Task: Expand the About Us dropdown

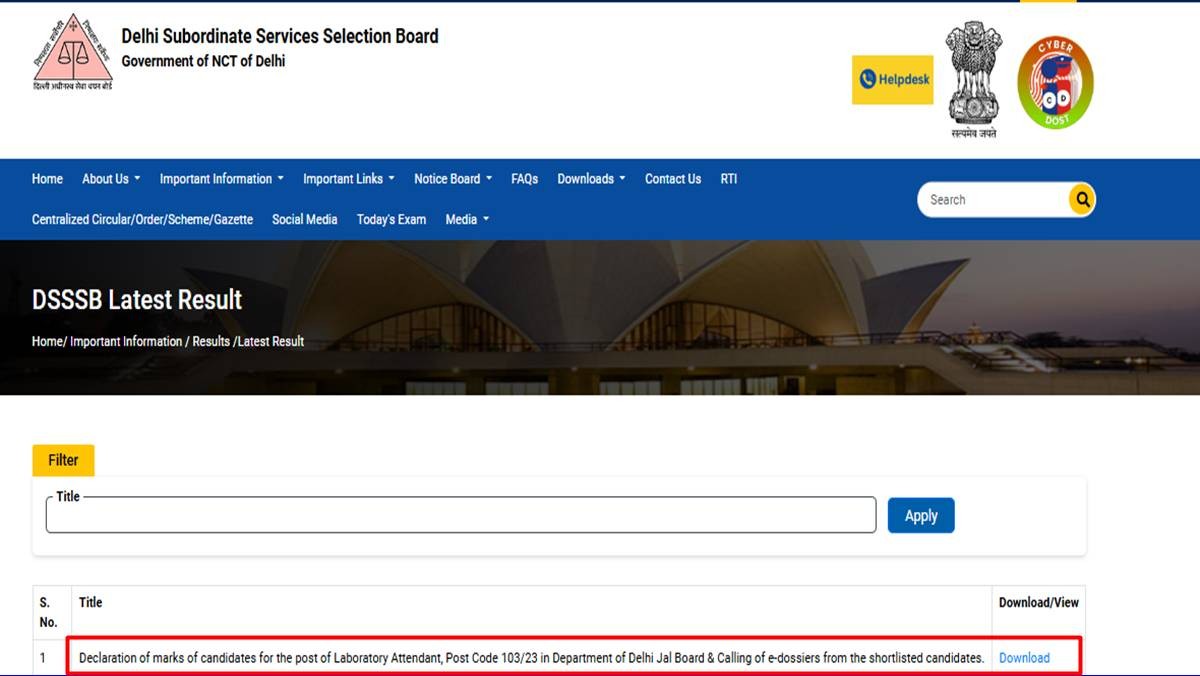Action: pyautogui.click(x=111, y=179)
